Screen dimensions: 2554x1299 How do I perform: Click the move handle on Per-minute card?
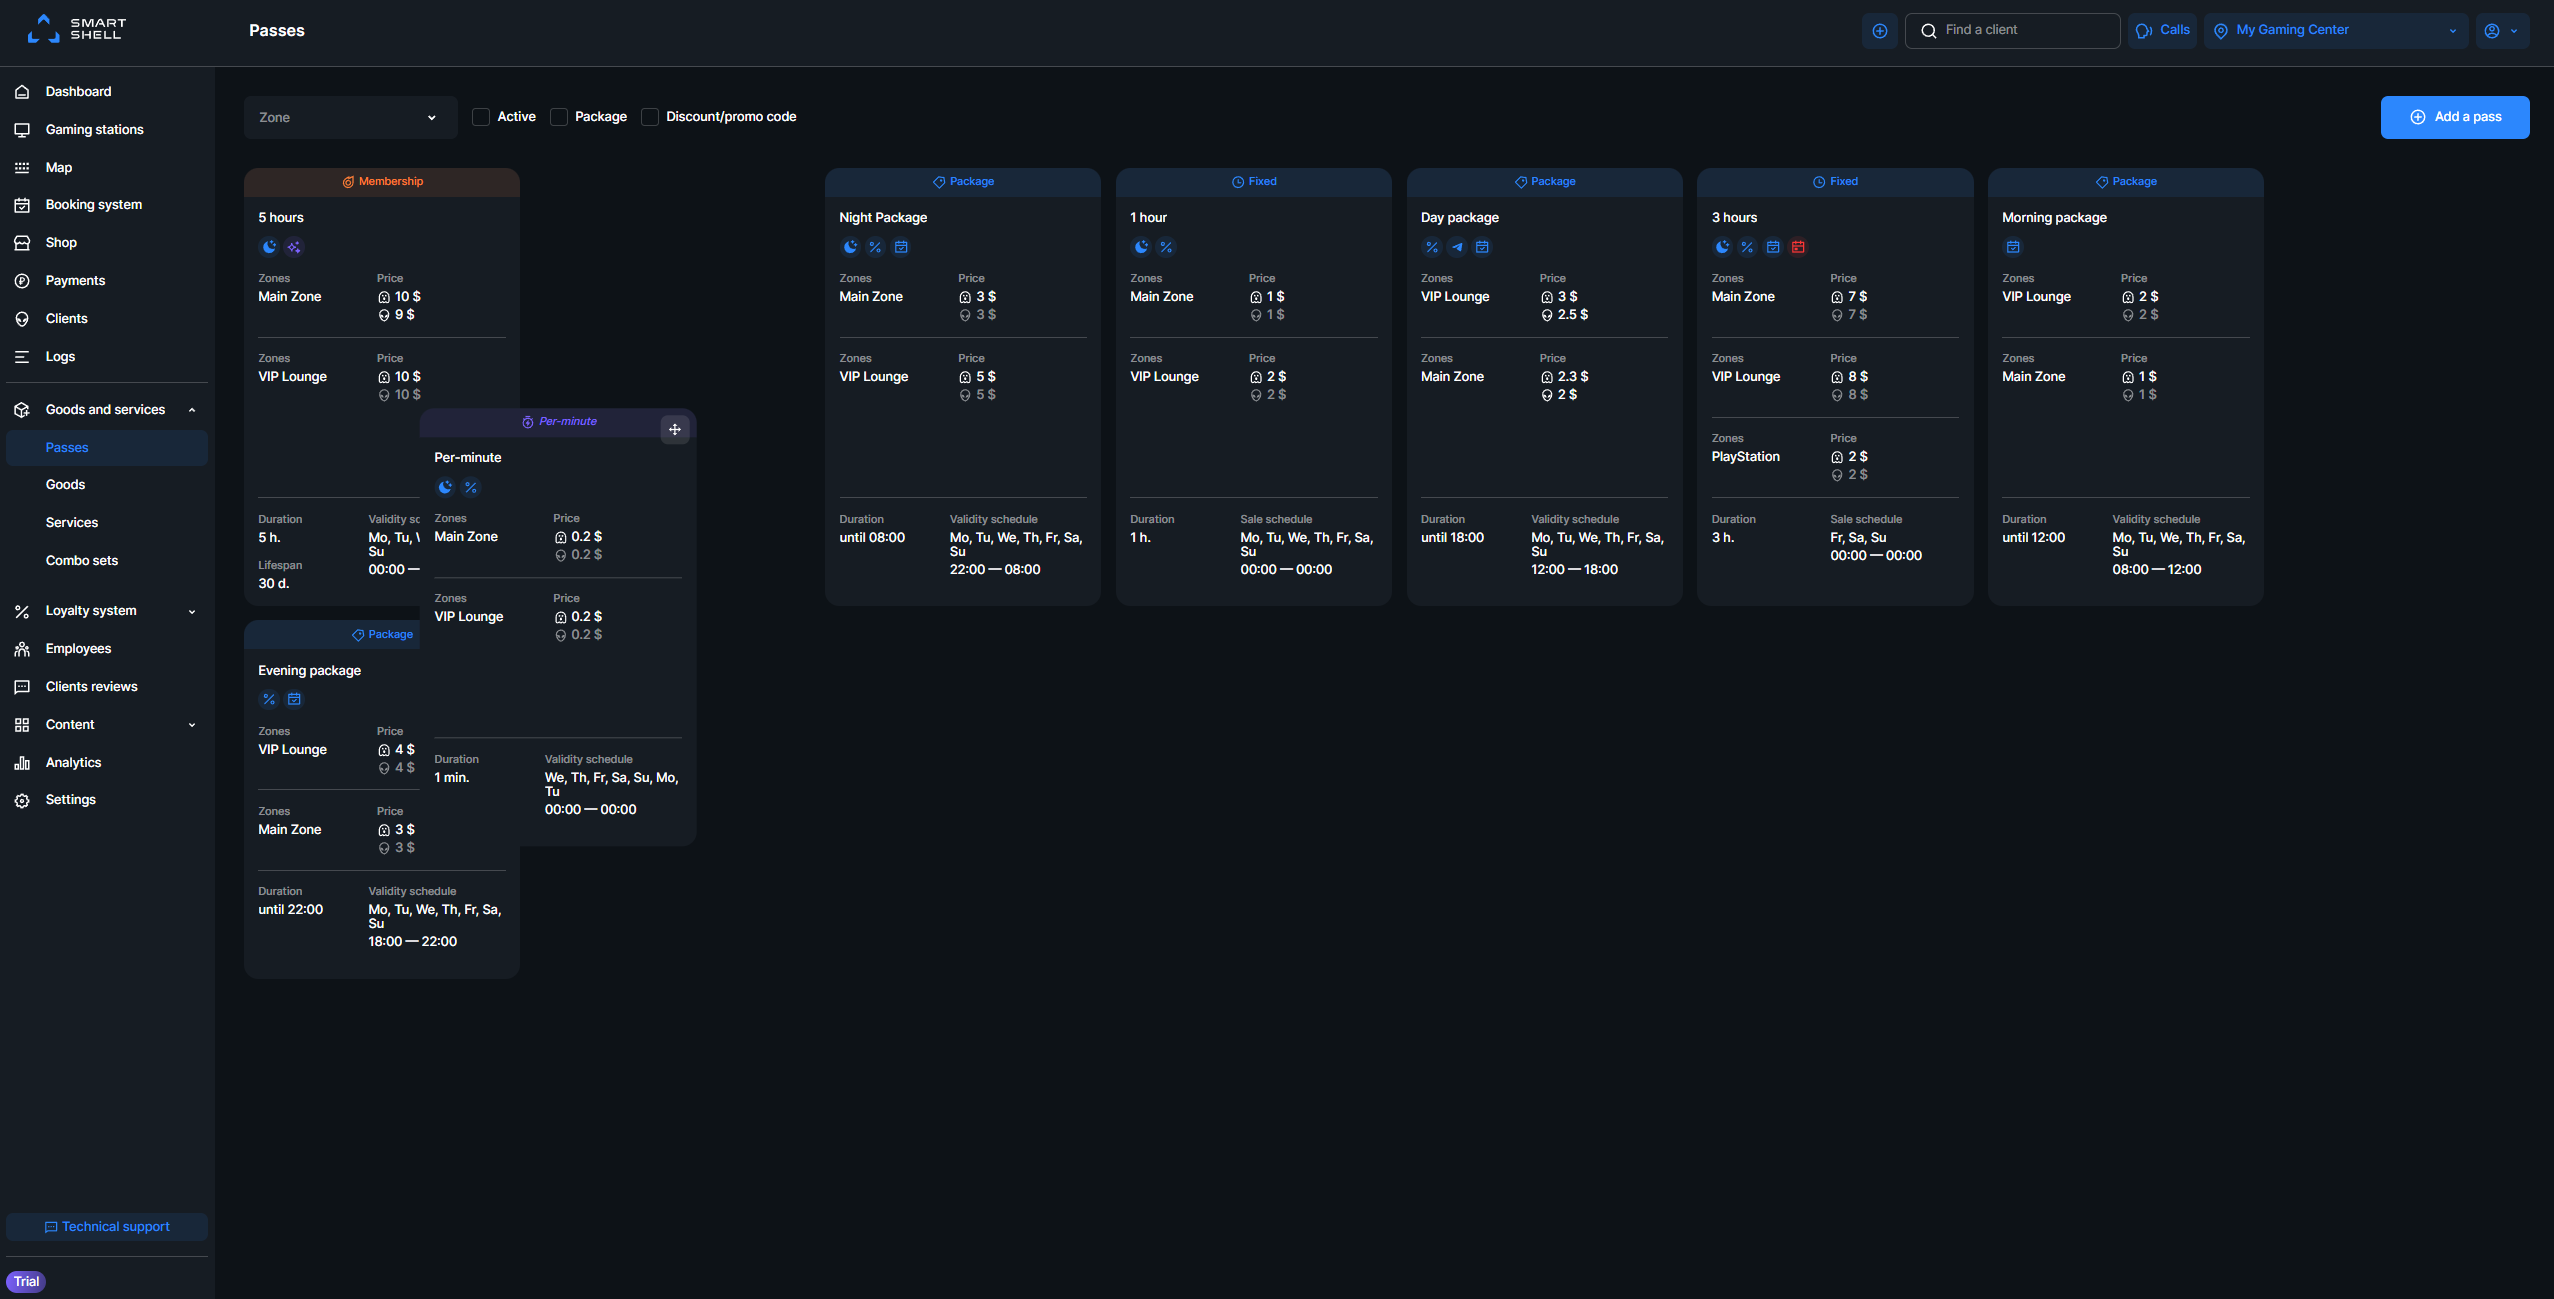[675, 429]
